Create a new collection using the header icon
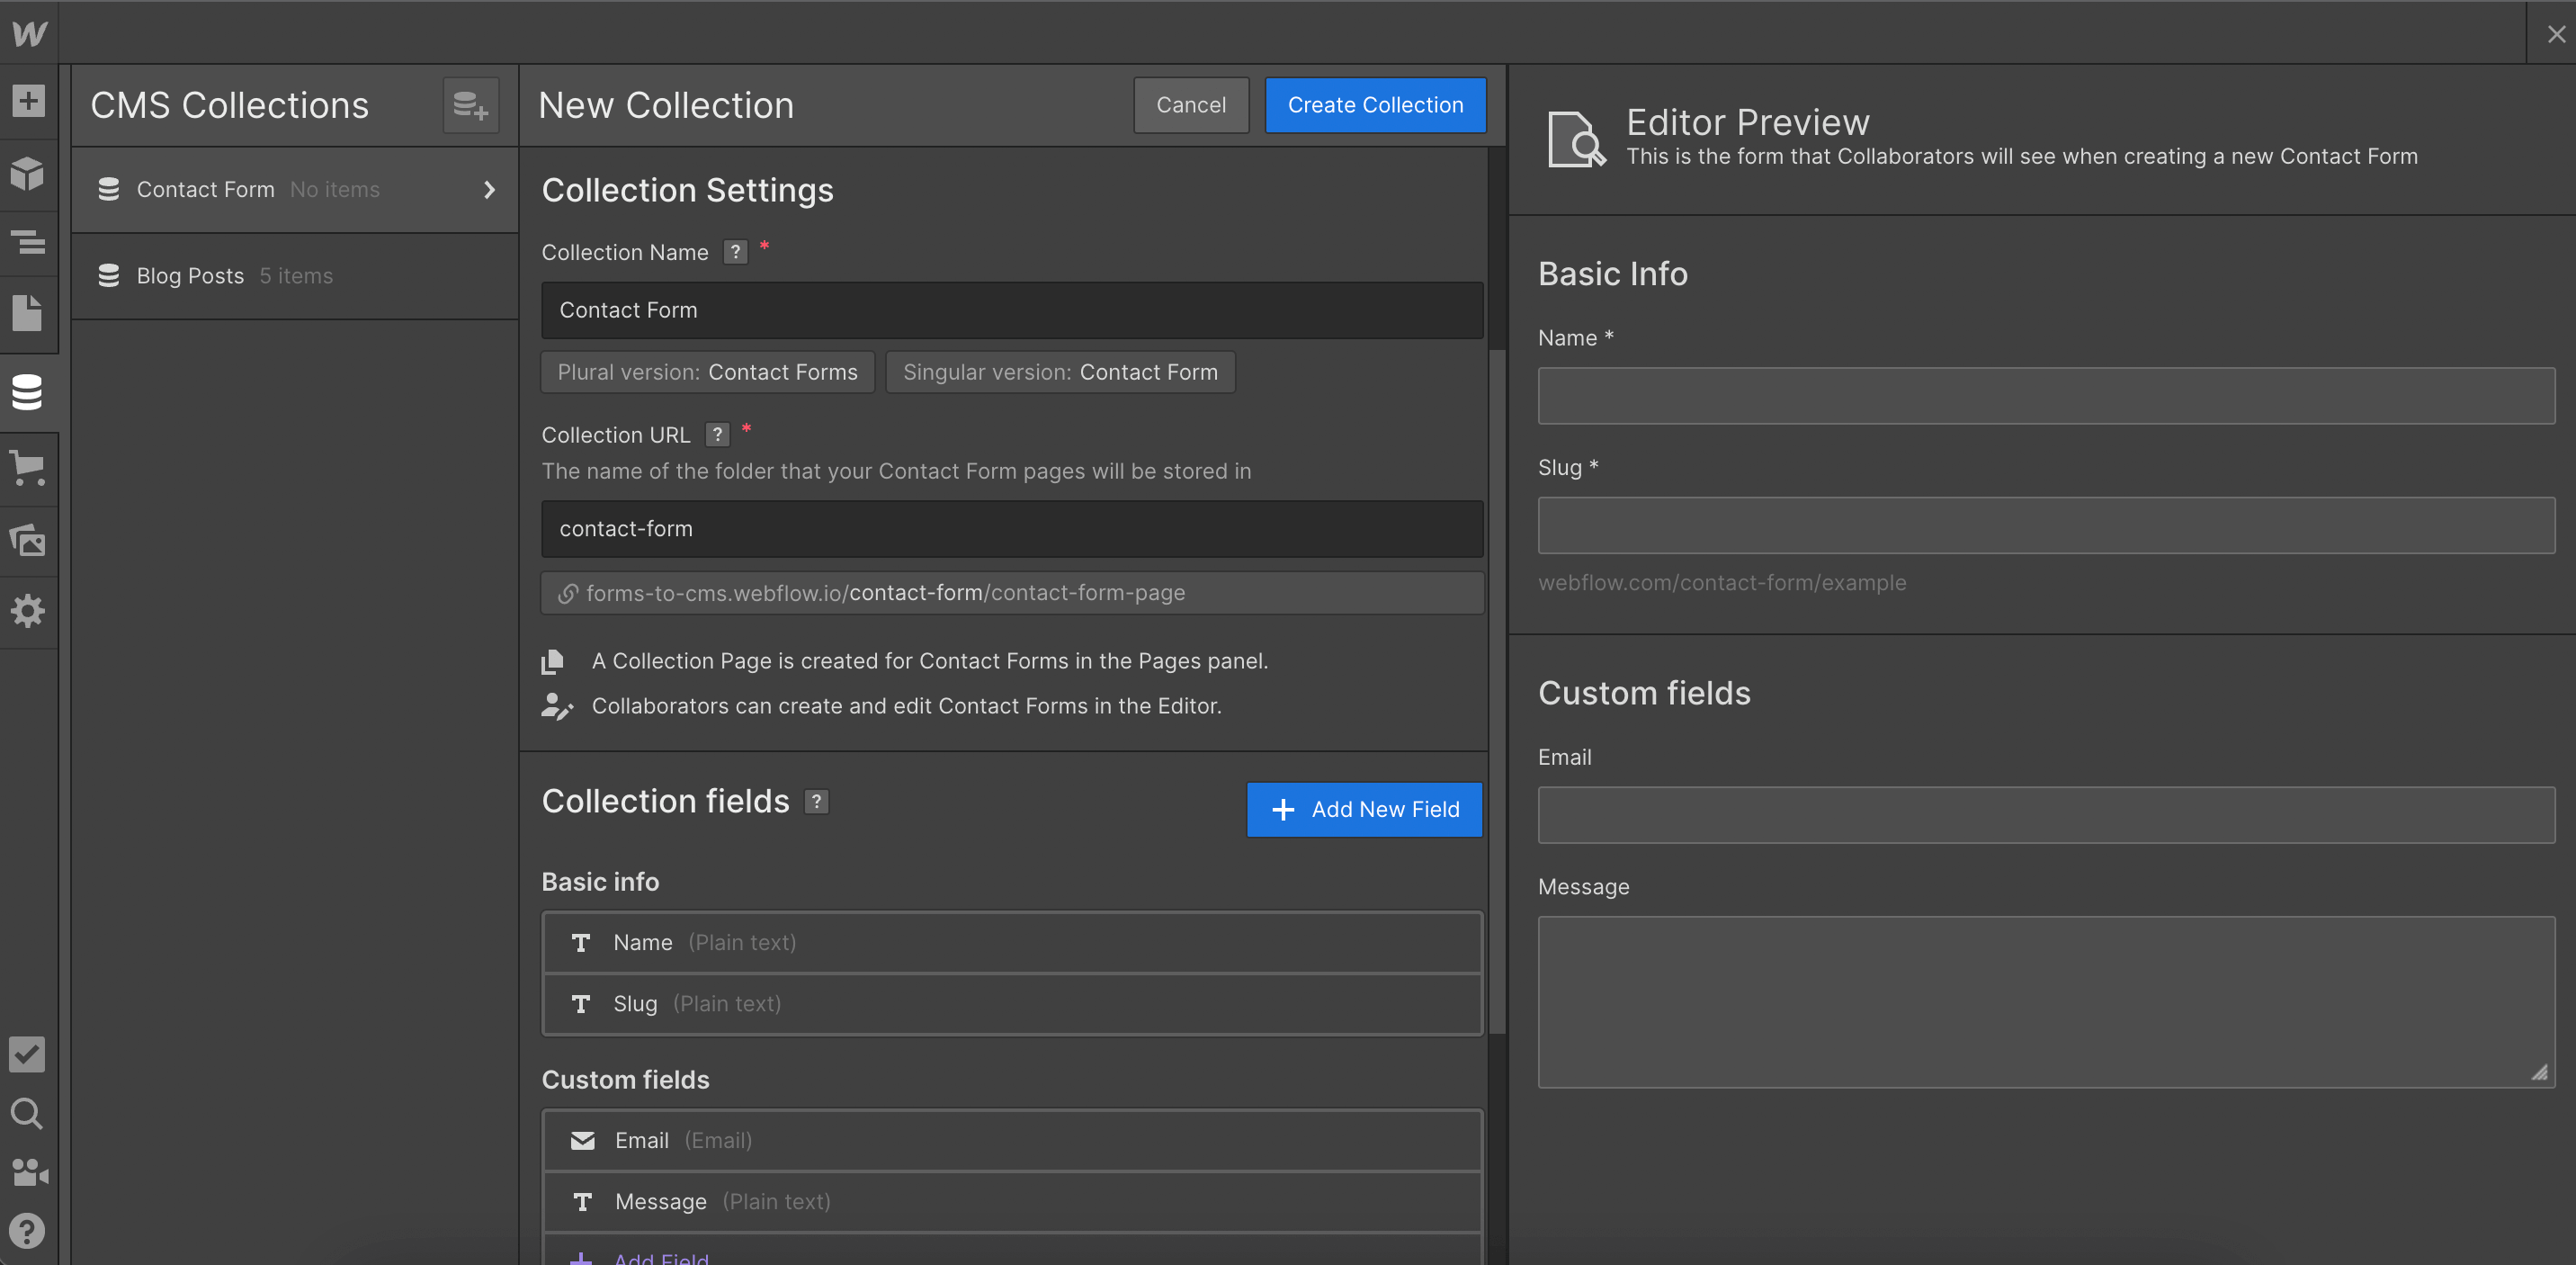Viewport: 2576px width, 1265px height. tap(470, 104)
